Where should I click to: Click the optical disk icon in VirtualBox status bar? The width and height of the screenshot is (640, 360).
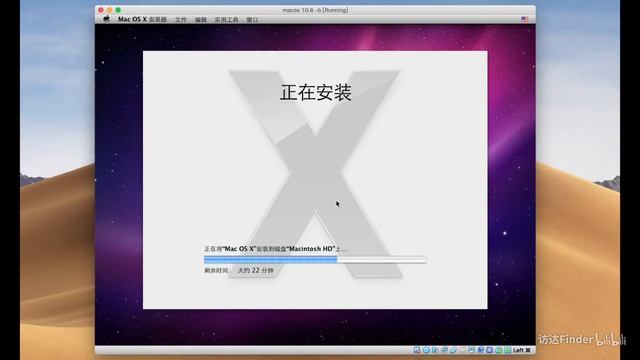point(426,350)
